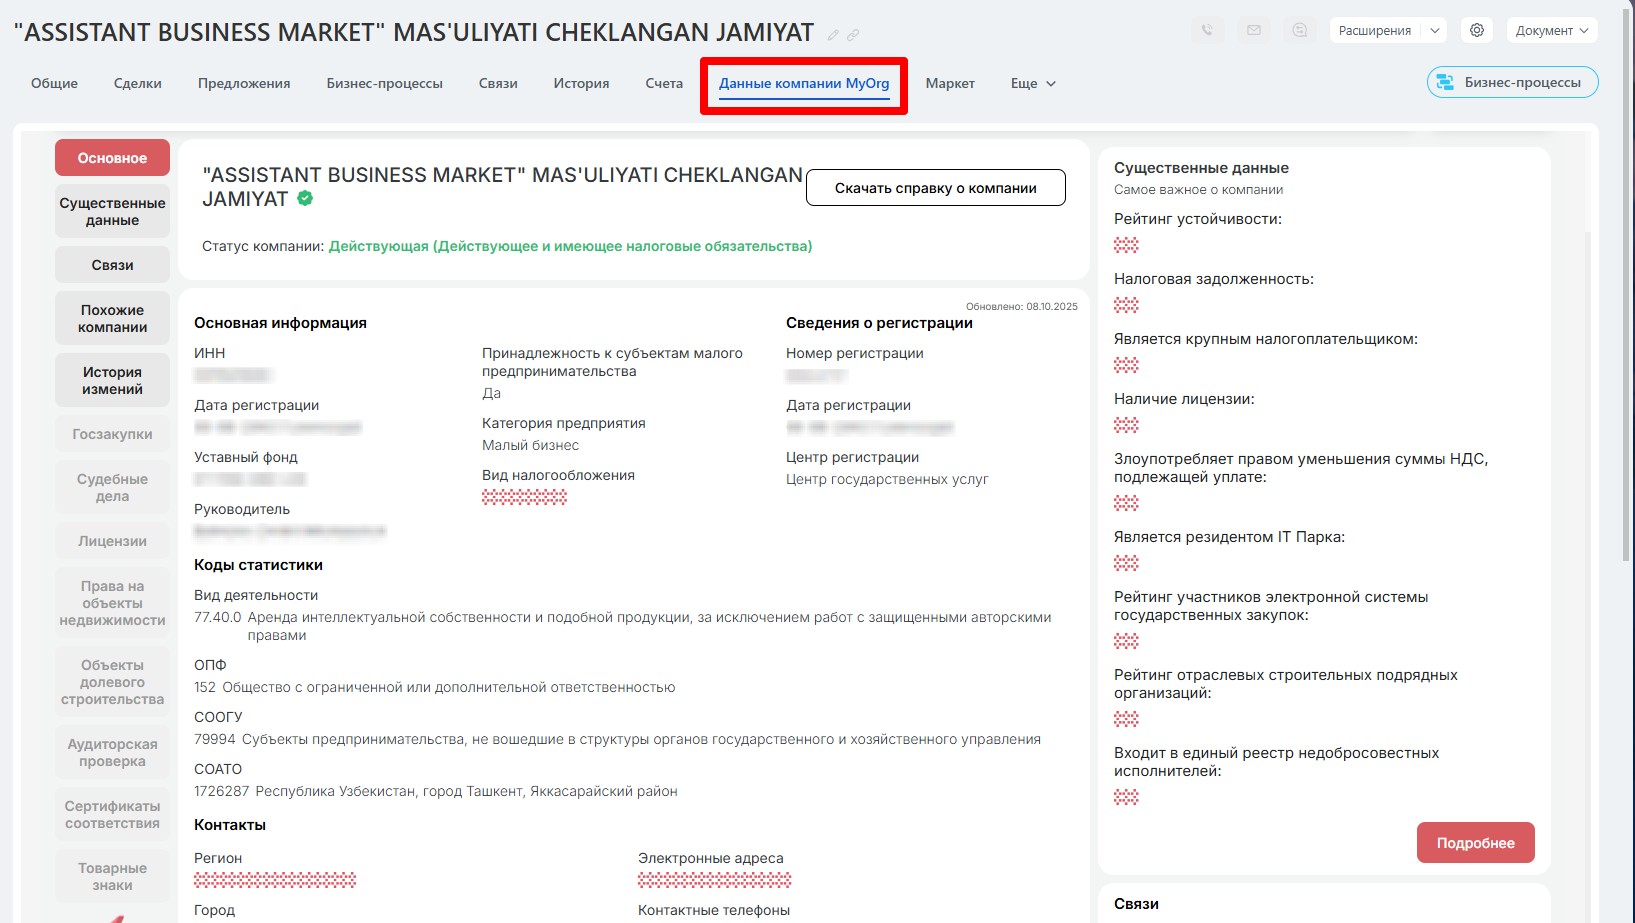
Task: Open Существенные данные in the left sidebar
Action: coord(112,212)
